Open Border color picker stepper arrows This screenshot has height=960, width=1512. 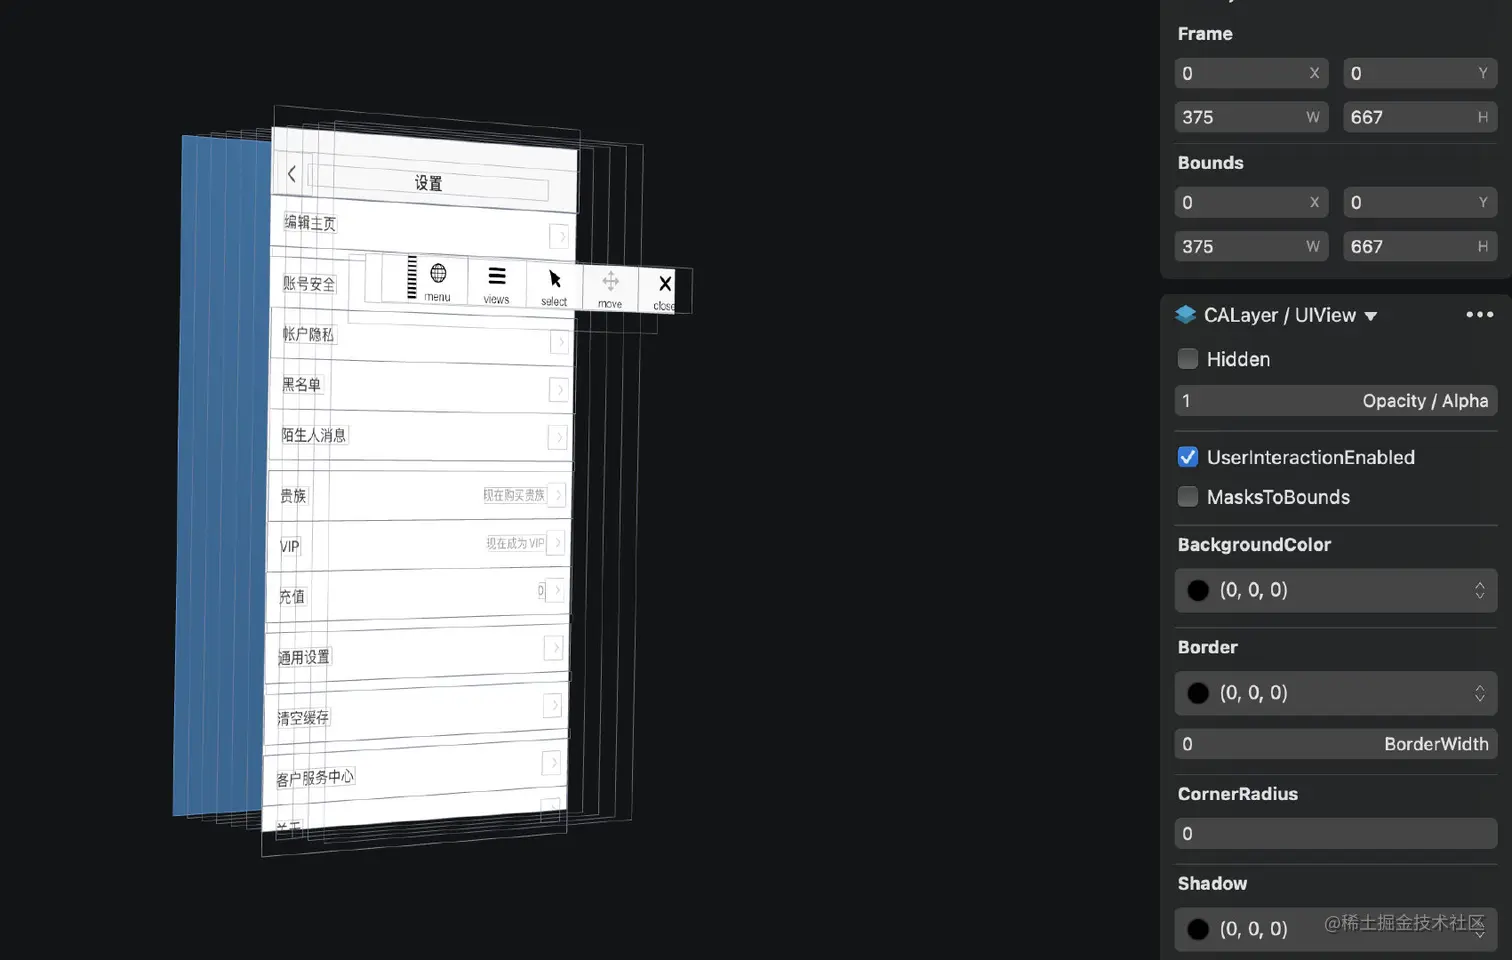pos(1480,693)
